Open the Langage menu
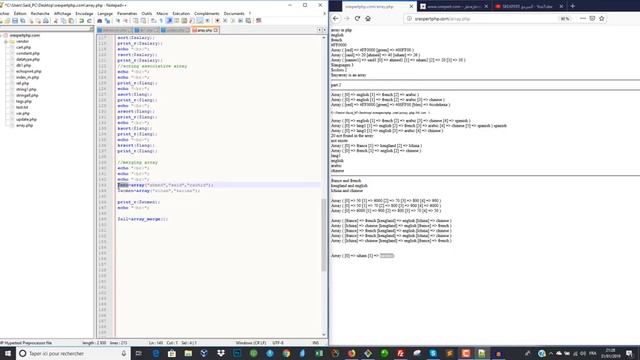640x360 pixels. (105, 13)
